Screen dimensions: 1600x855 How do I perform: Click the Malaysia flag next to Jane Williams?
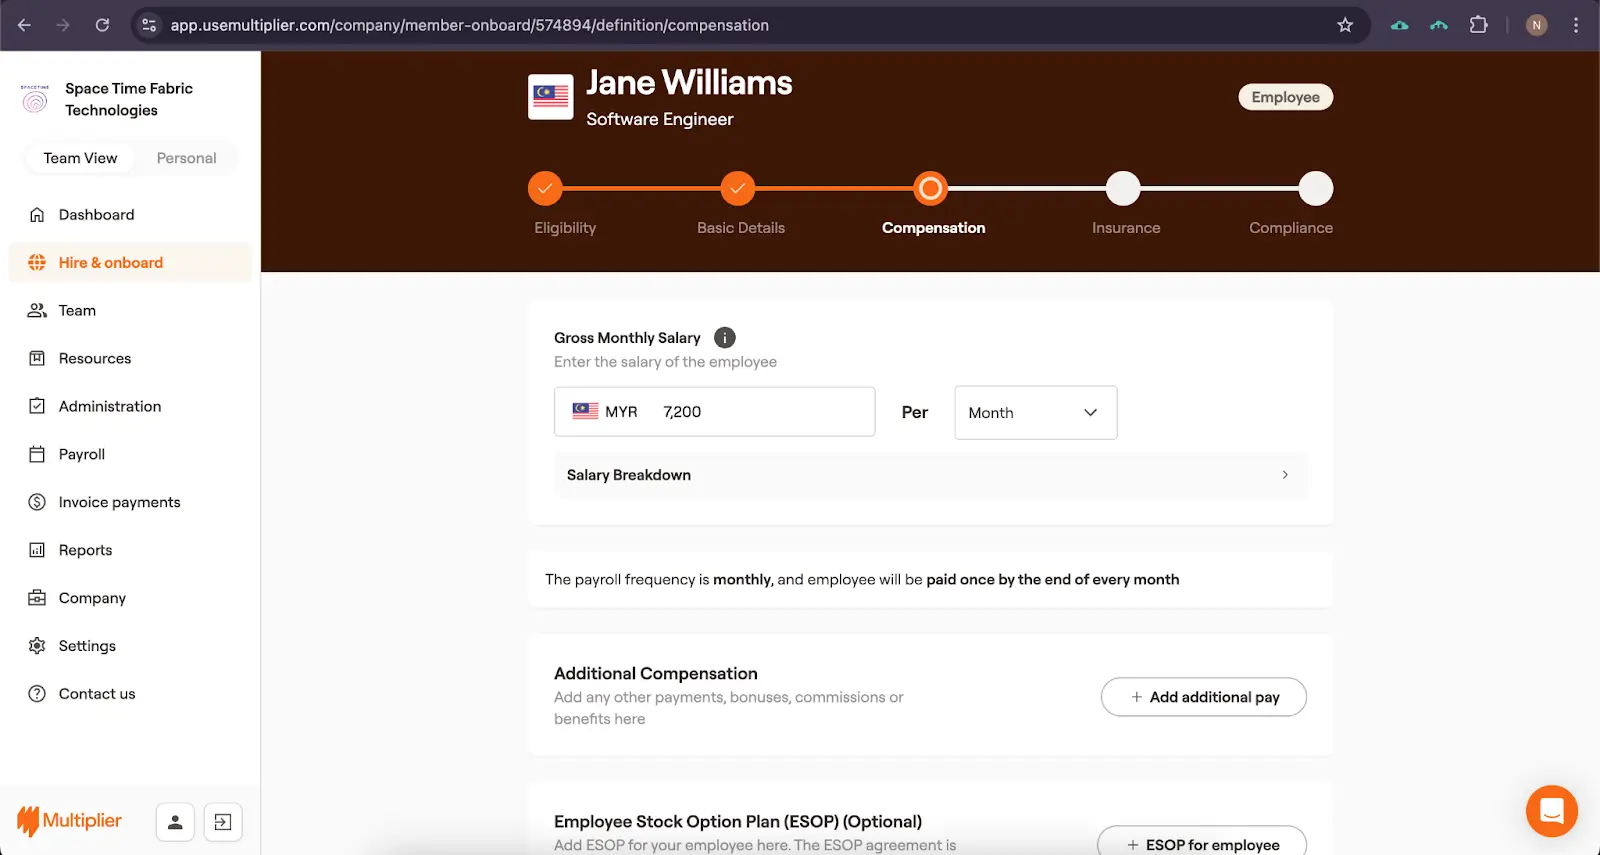[x=551, y=97]
